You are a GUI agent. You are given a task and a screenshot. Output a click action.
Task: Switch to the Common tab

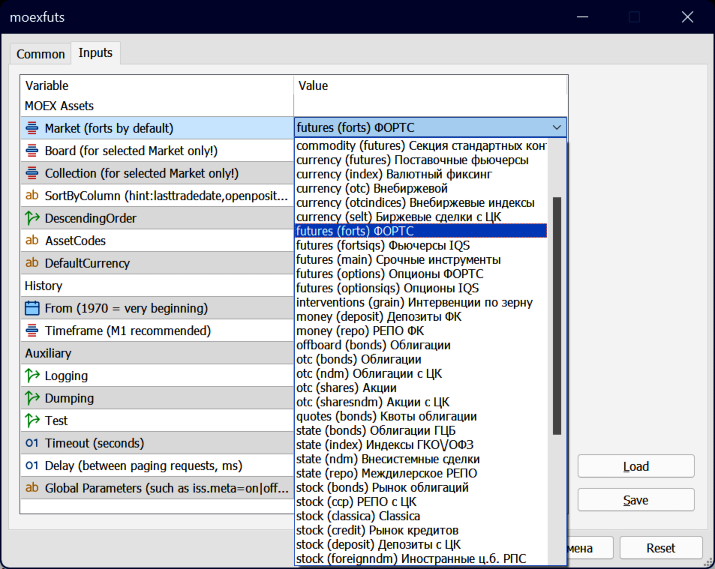pos(41,54)
